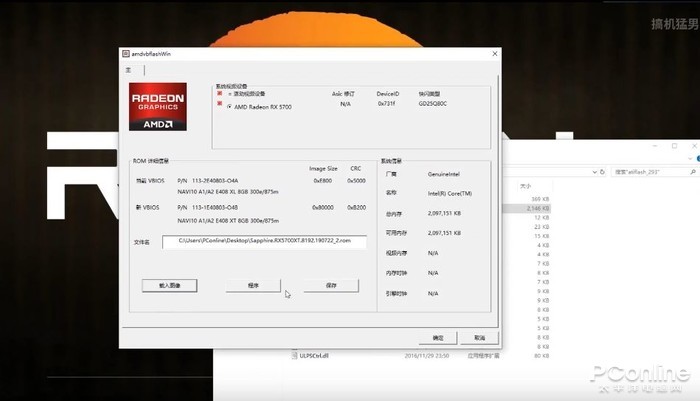Click the 0x731f device ID value

click(x=386, y=104)
